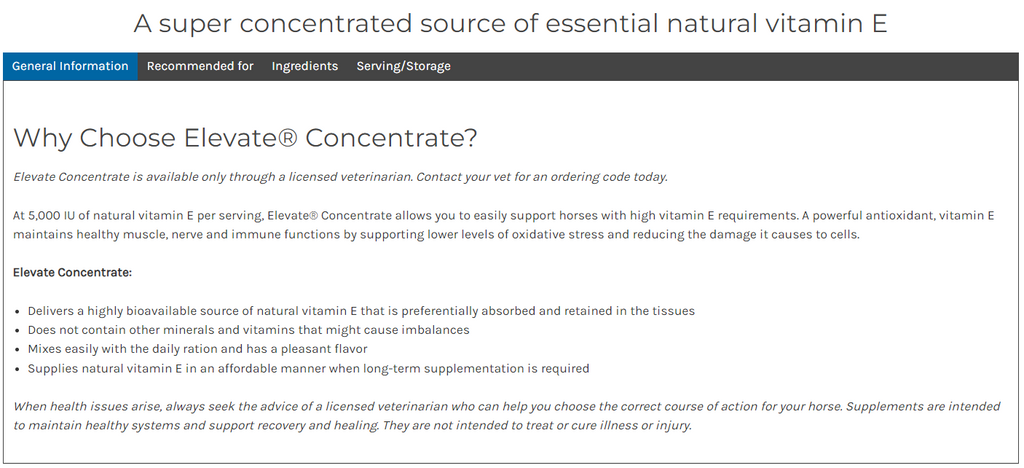Click the Contact your vet for ordering code sentence
This screenshot has height=468, width=1024.
coord(542,177)
